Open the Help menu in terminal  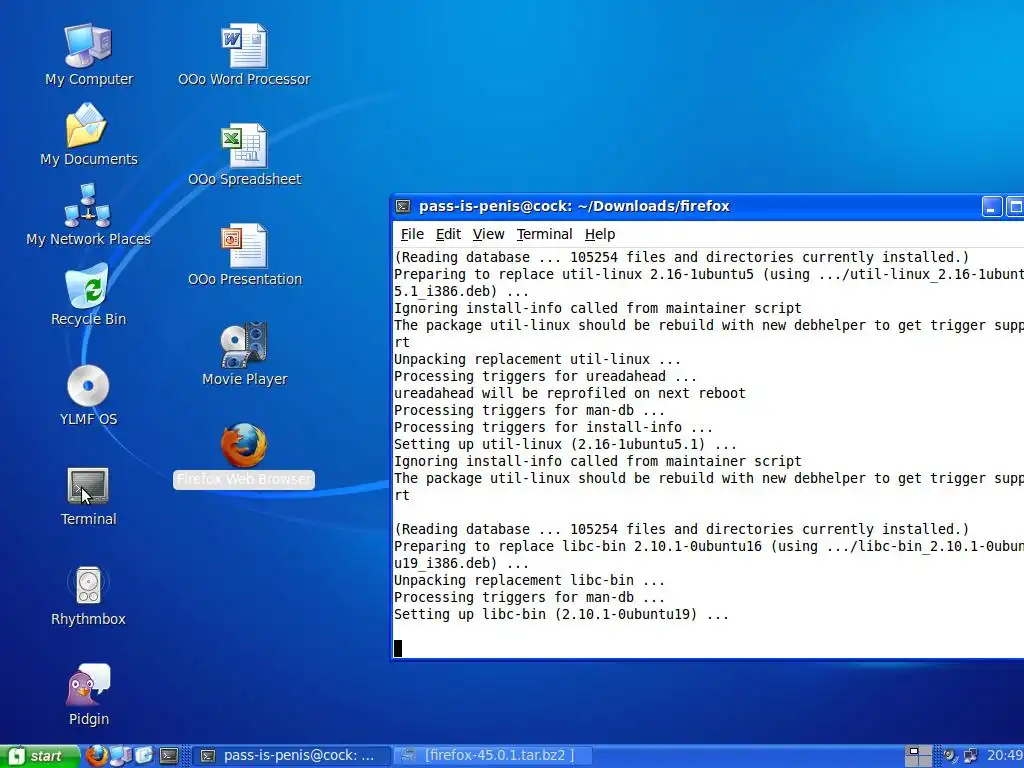click(x=600, y=234)
